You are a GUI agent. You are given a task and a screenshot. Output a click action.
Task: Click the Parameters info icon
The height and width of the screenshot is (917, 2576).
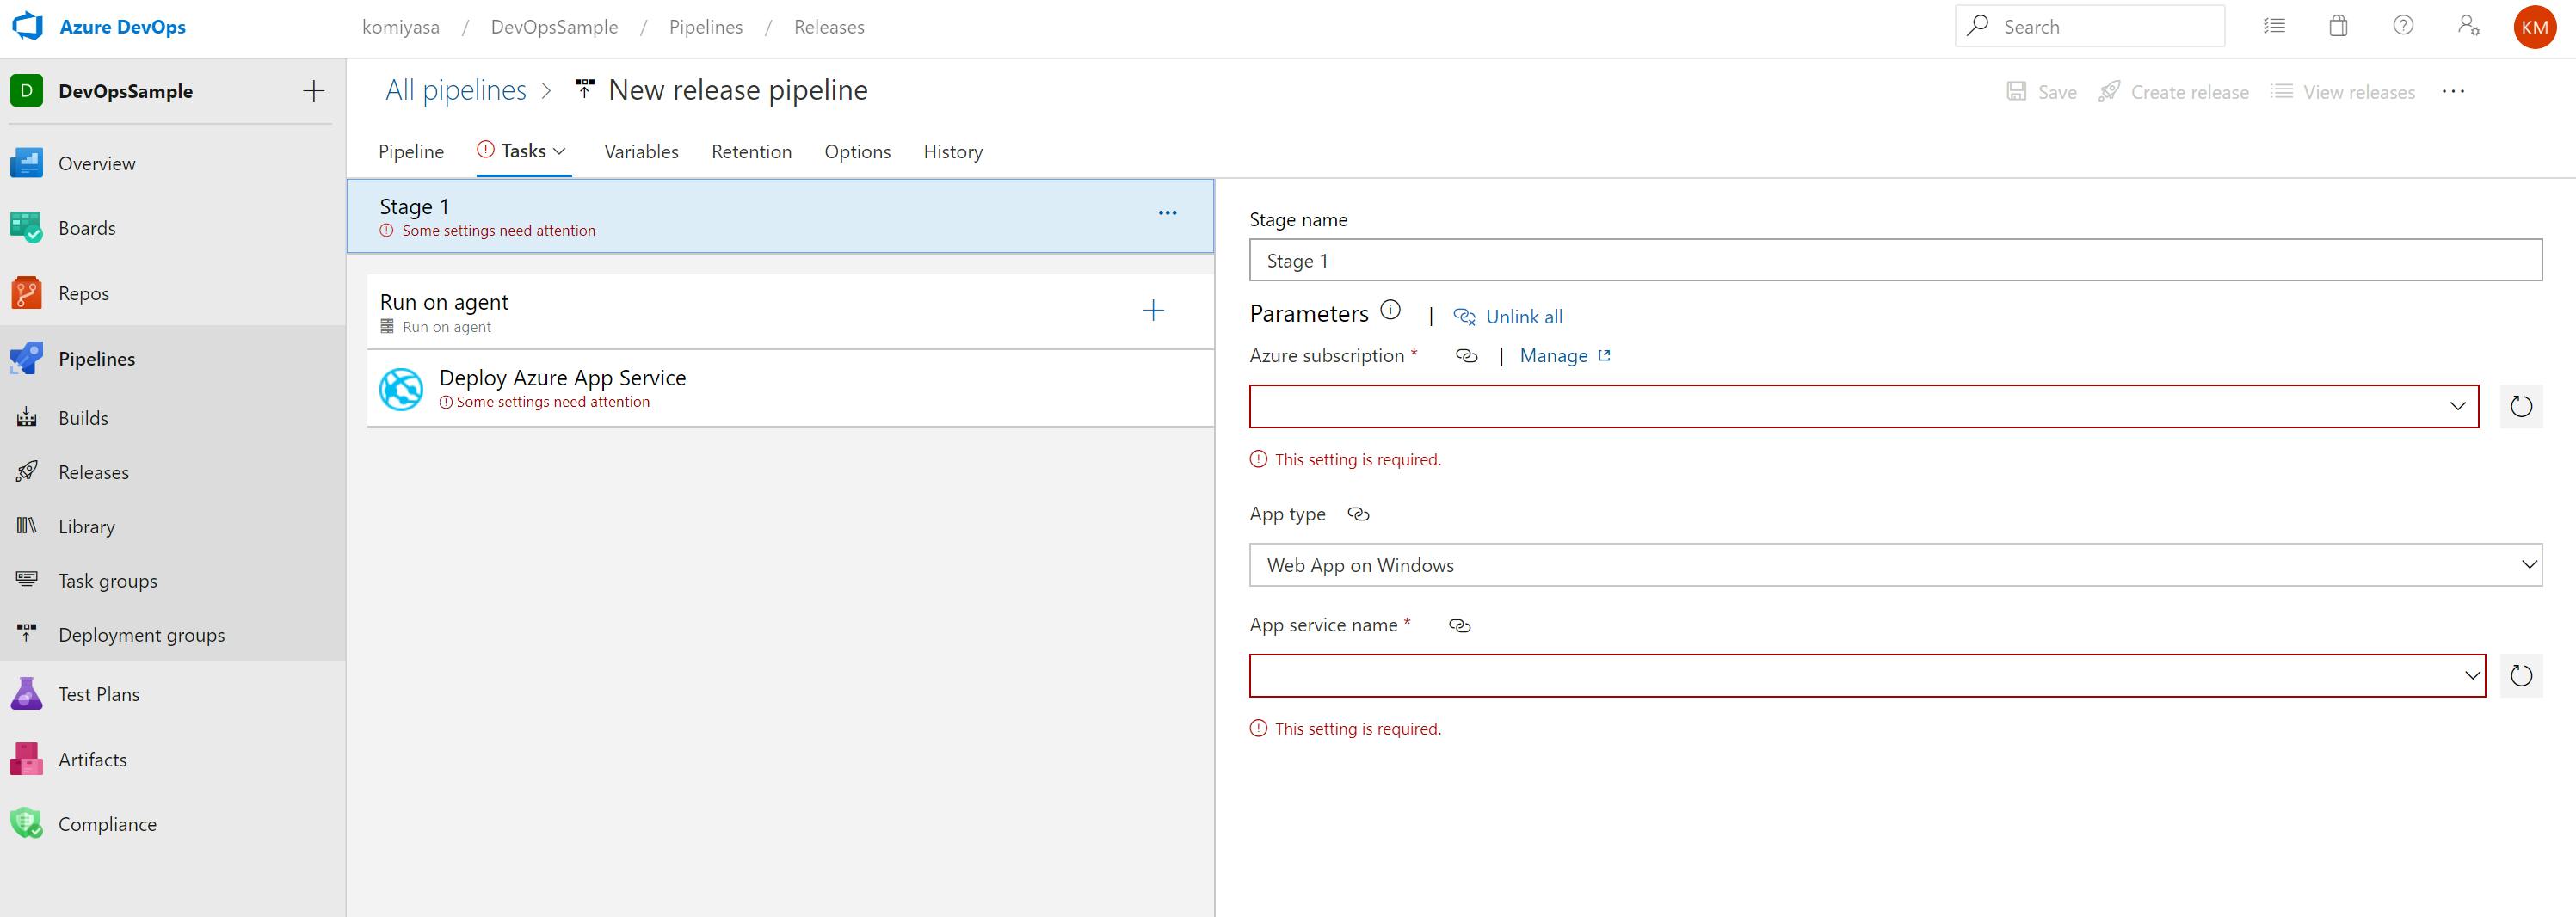pos(1390,310)
